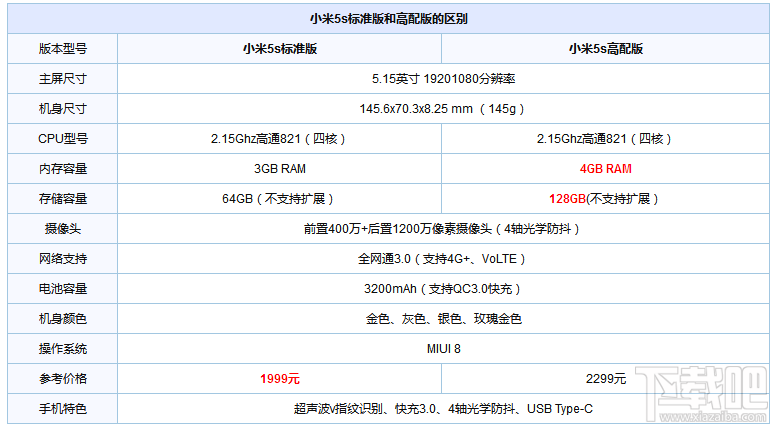Click the 64GB(不支持扩展) cell
This screenshot has width=775, height=427.
pyautogui.click(x=278, y=199)
